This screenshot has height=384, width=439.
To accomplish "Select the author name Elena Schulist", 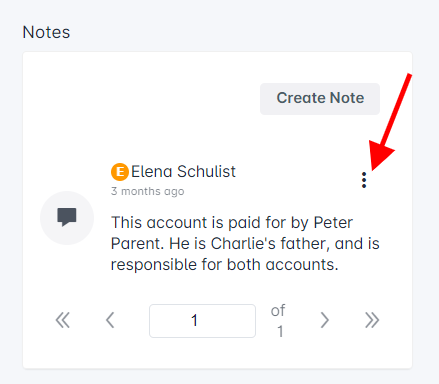I will tap(183, 172).
